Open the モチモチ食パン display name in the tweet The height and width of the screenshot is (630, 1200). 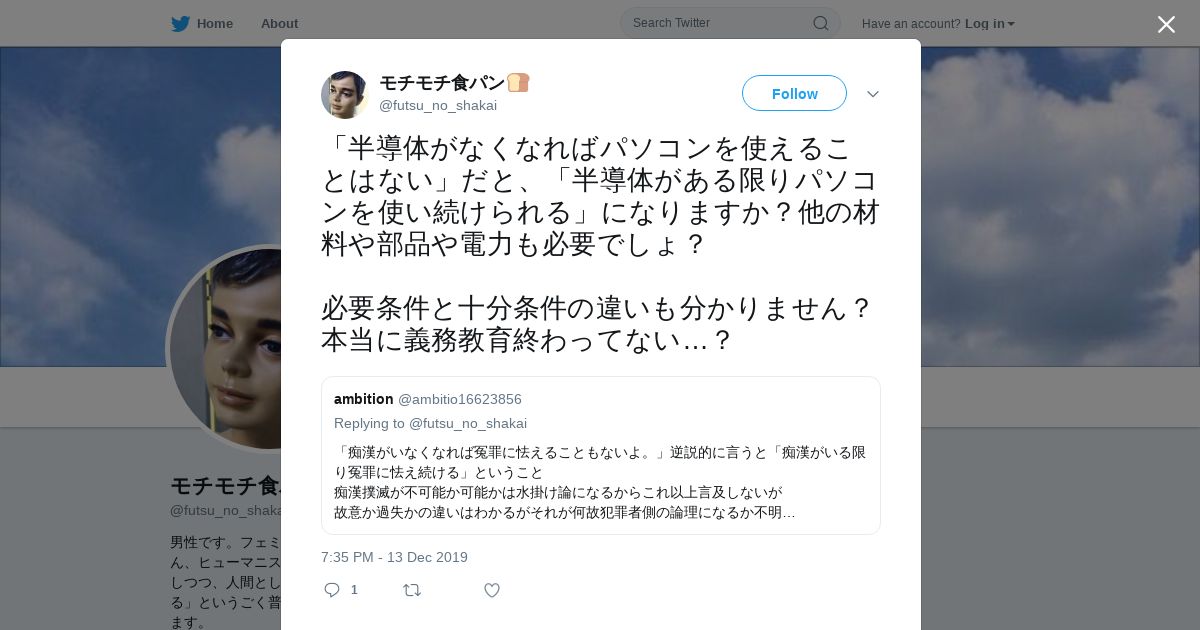tap(442, 83)
